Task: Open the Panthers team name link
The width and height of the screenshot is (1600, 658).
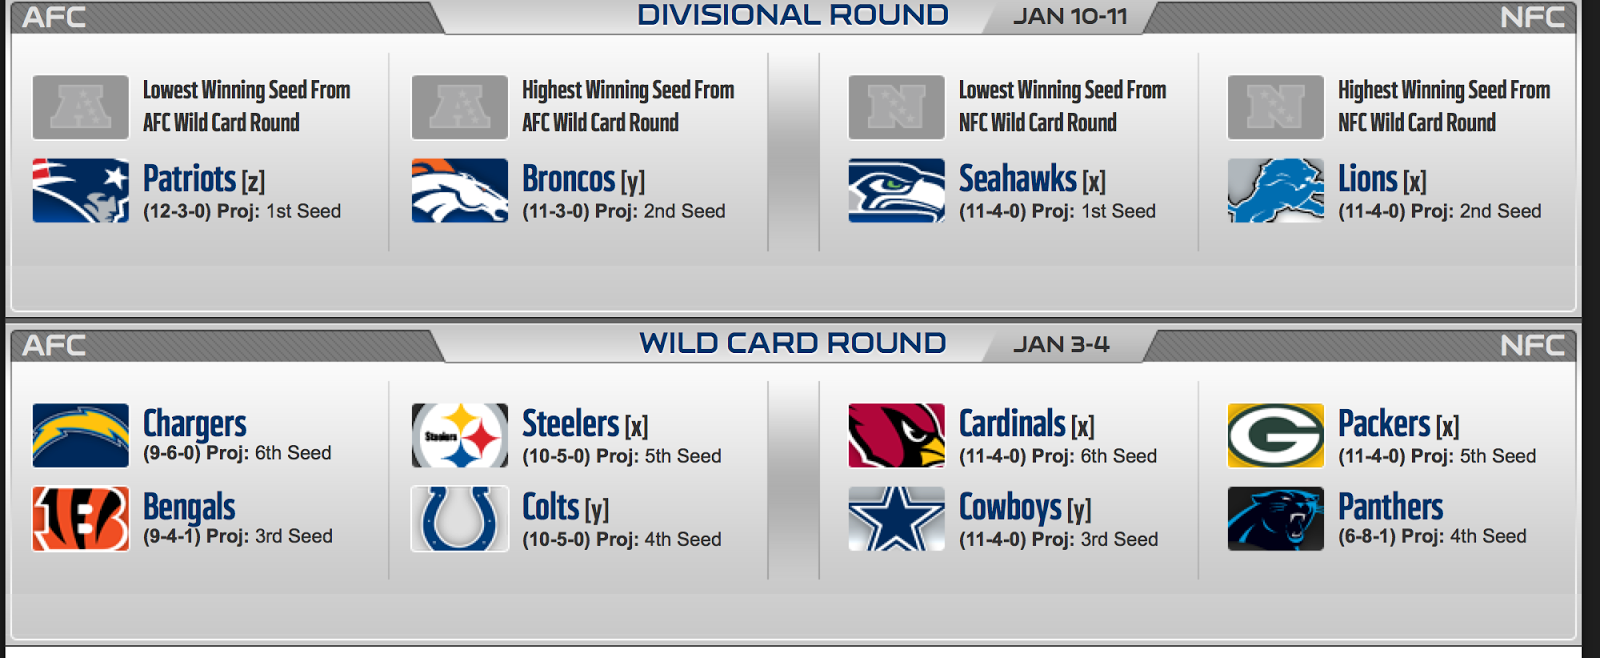Action: 1390,507
